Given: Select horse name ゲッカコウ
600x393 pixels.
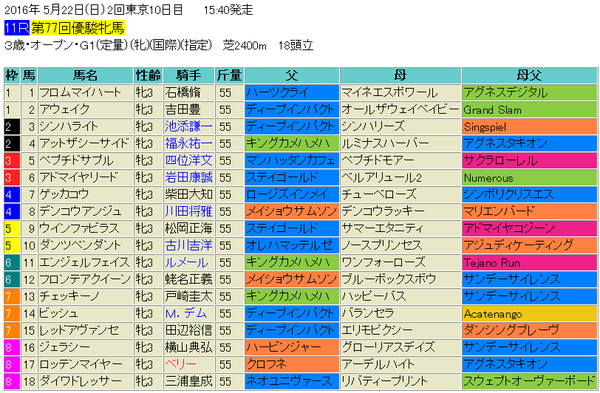Looking at the screenshot, I should (x=64, y=194).
